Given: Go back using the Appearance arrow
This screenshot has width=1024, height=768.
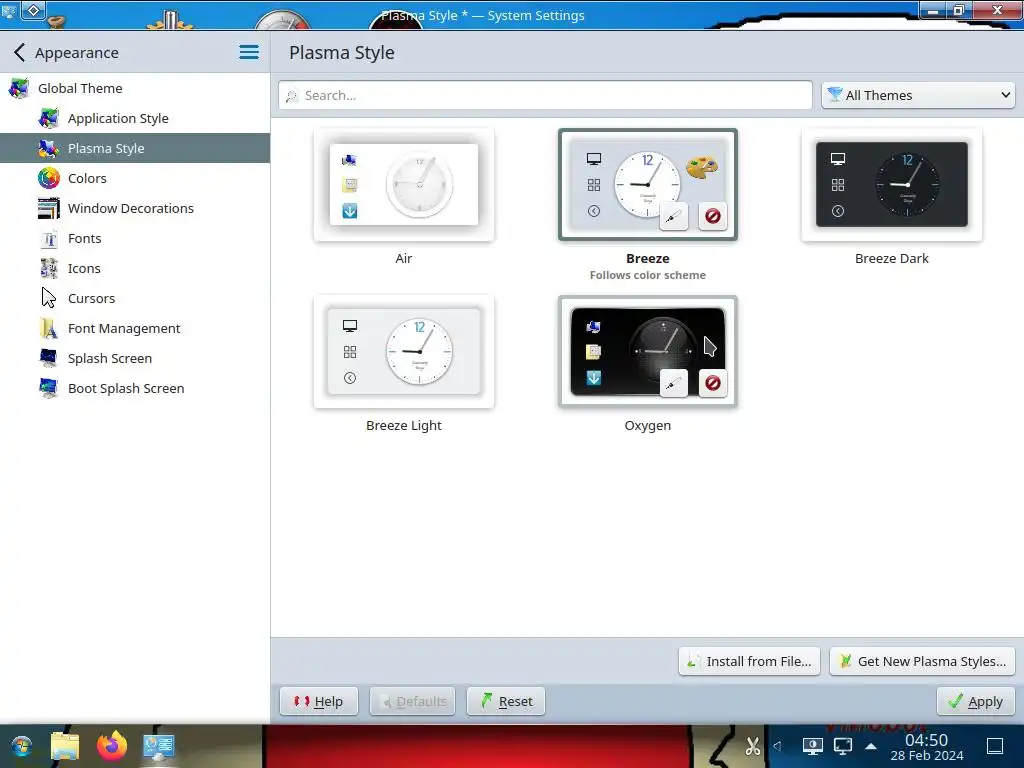Looking at the screenshot, I should [20, 52].
